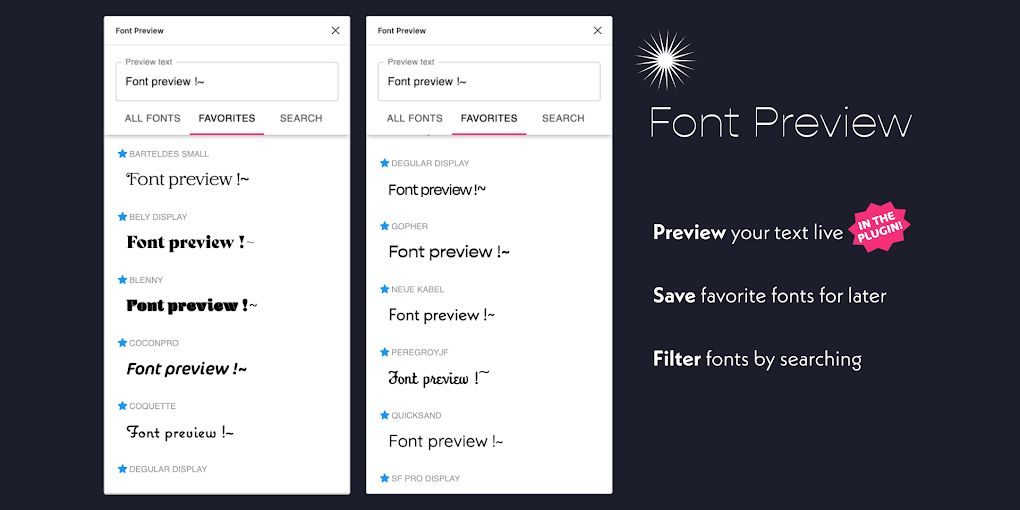
Task: Switch to the Search tab in left panel
Action: pos(301,118)
